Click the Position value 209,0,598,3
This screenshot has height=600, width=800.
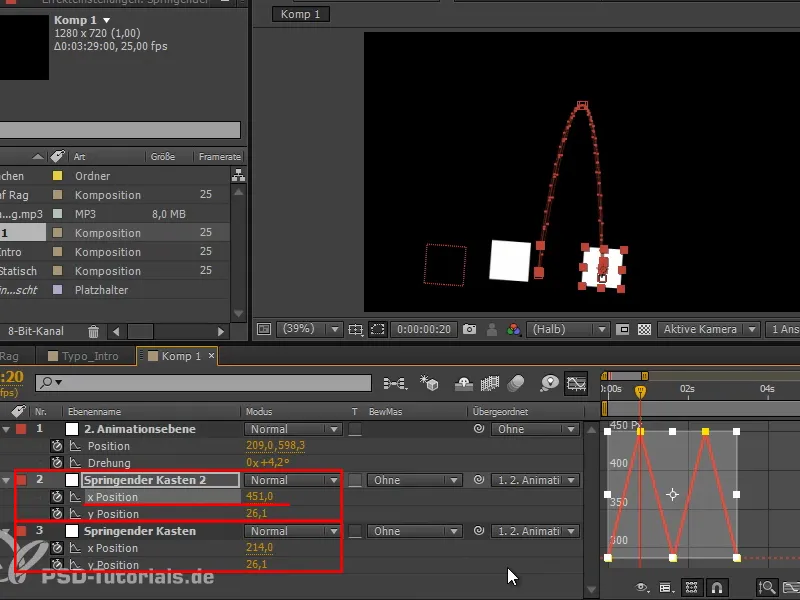pos(276,445)
